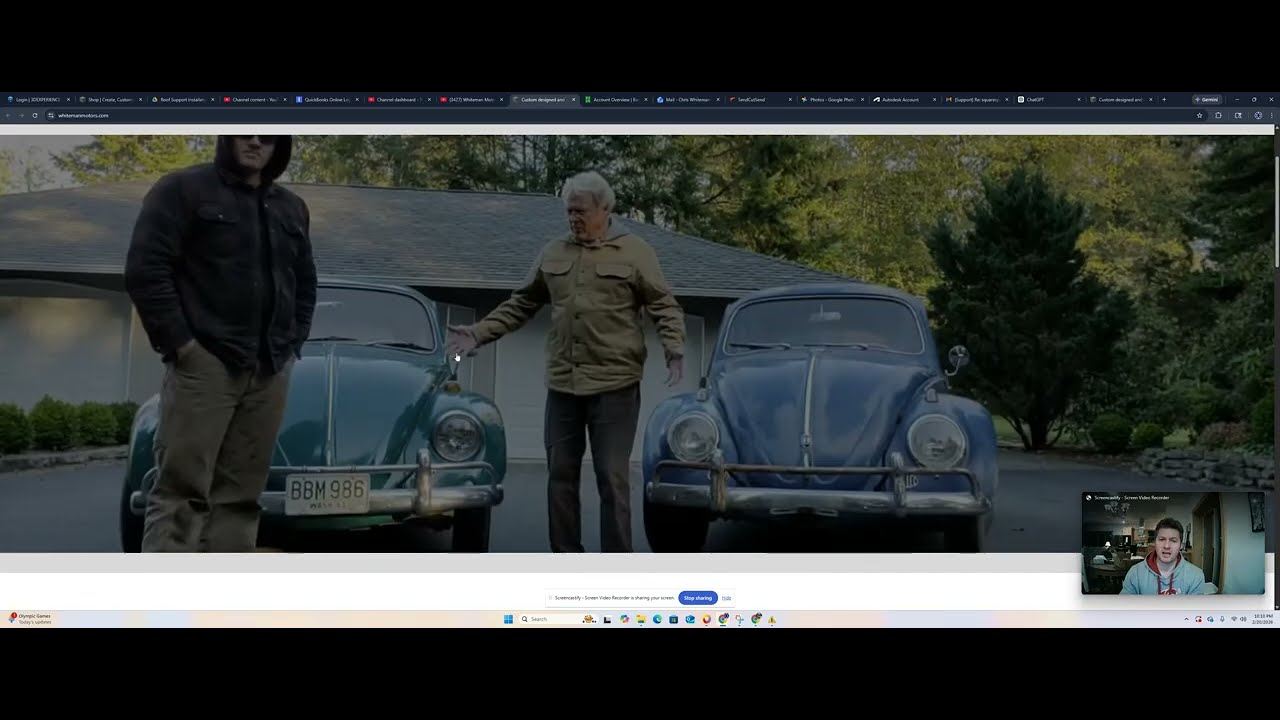This screenshot has height=720, width=1280.
Task: Open the taskbar clock and date
Action: coord(1263,619)
